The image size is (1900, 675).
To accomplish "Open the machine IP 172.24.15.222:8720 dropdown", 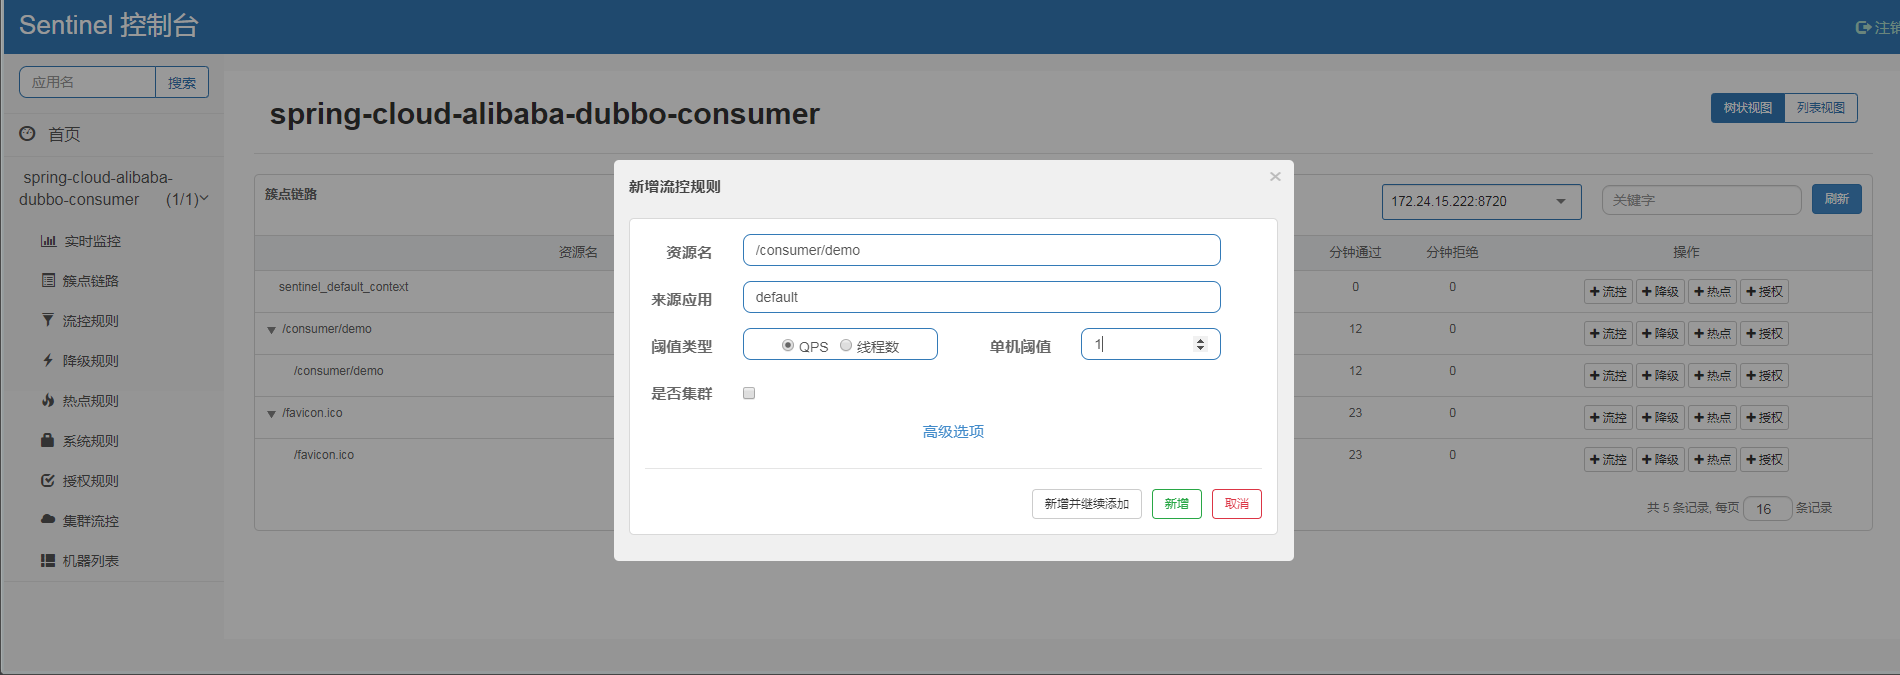I will 1481,201.
